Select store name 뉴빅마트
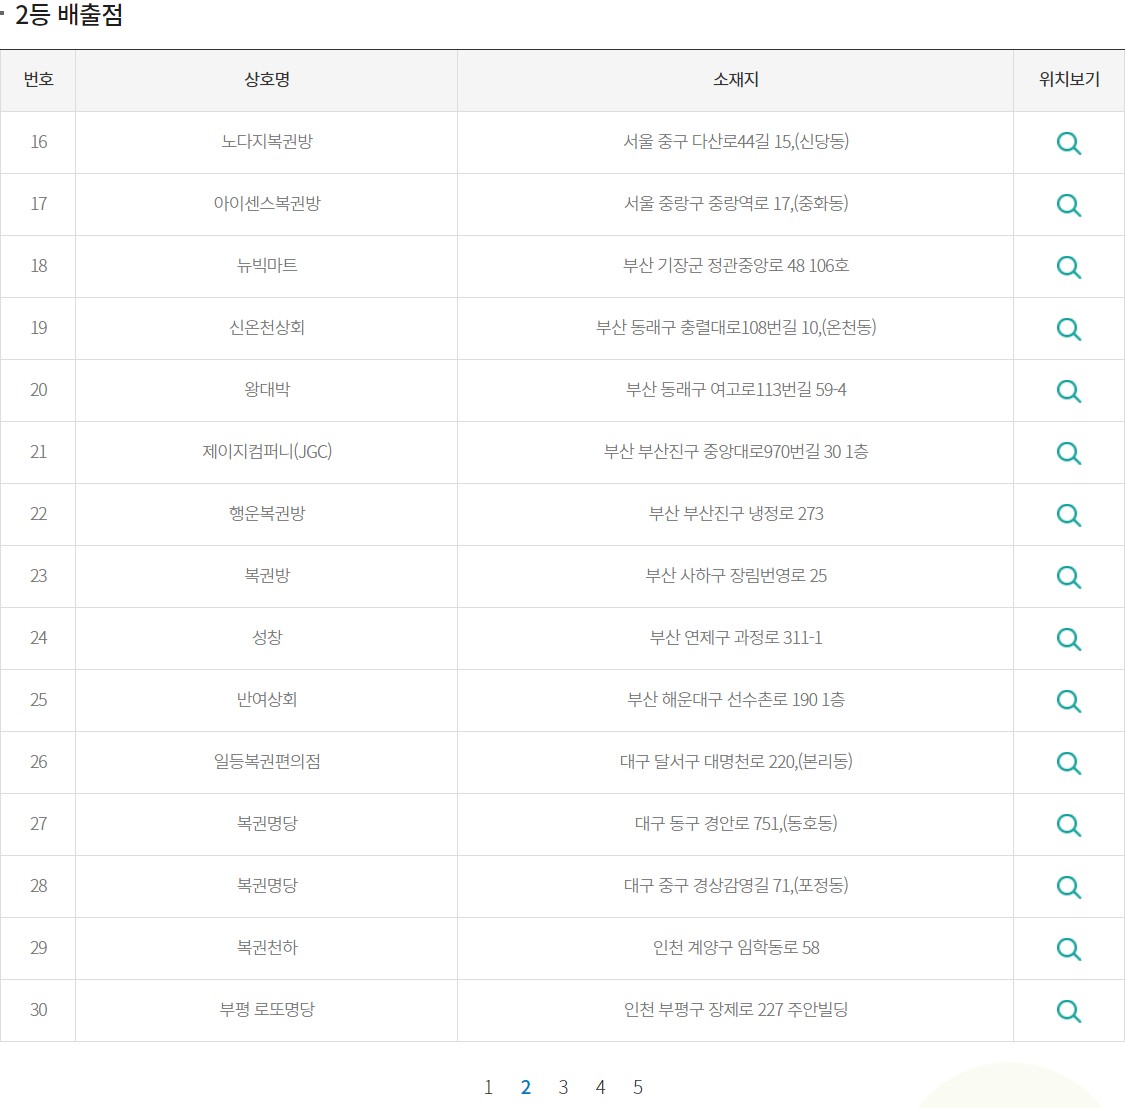Viewport: 1125px width, 1108px height. [267, 266]
